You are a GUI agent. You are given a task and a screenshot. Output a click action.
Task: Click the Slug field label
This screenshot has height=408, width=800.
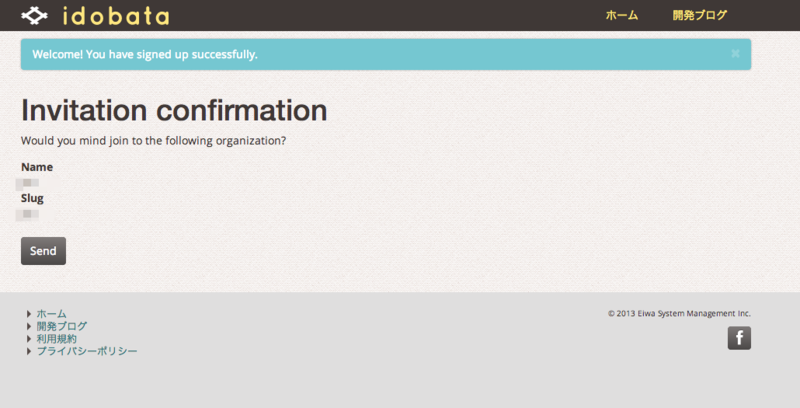(32, 198)
